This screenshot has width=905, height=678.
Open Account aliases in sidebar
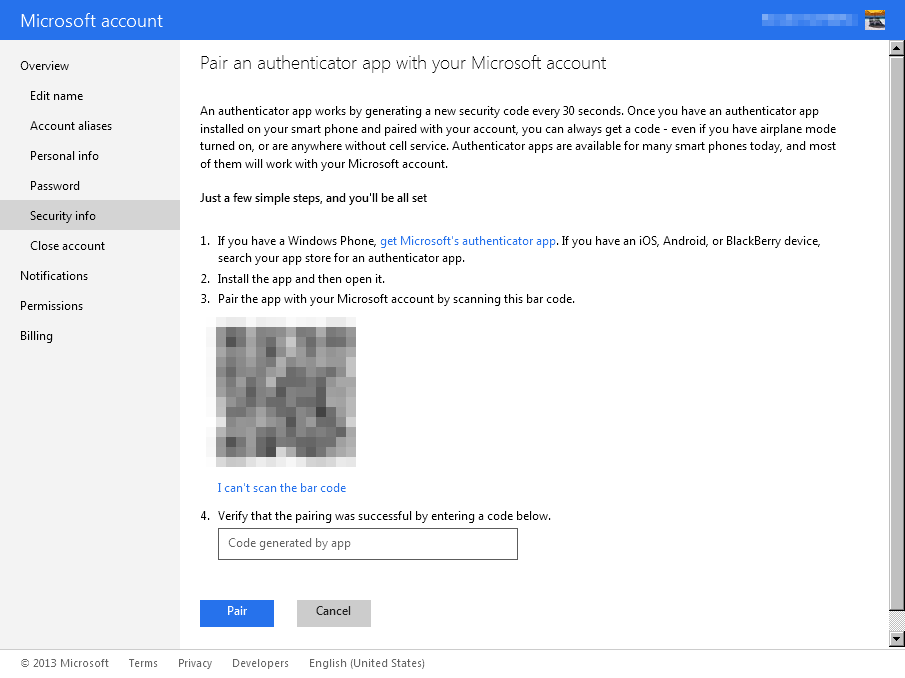[x=71, y=126]
